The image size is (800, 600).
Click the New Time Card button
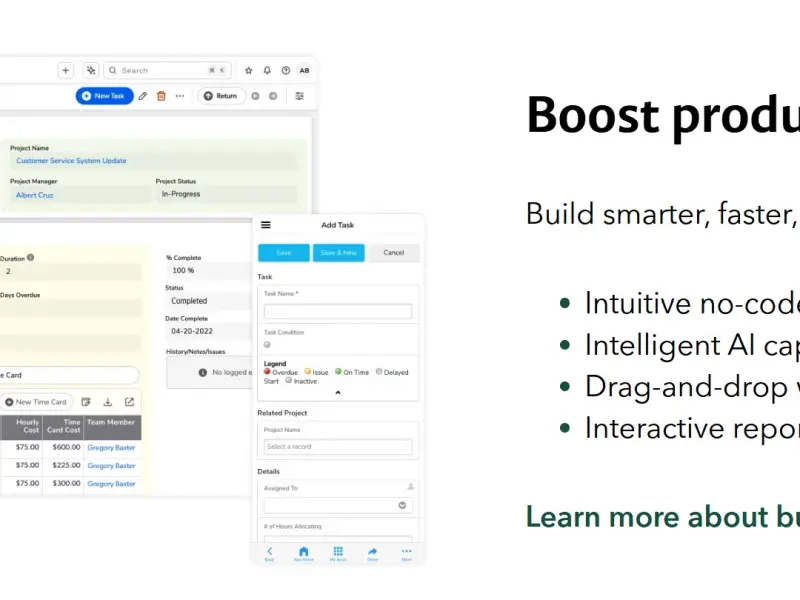[x=36, y=402]
